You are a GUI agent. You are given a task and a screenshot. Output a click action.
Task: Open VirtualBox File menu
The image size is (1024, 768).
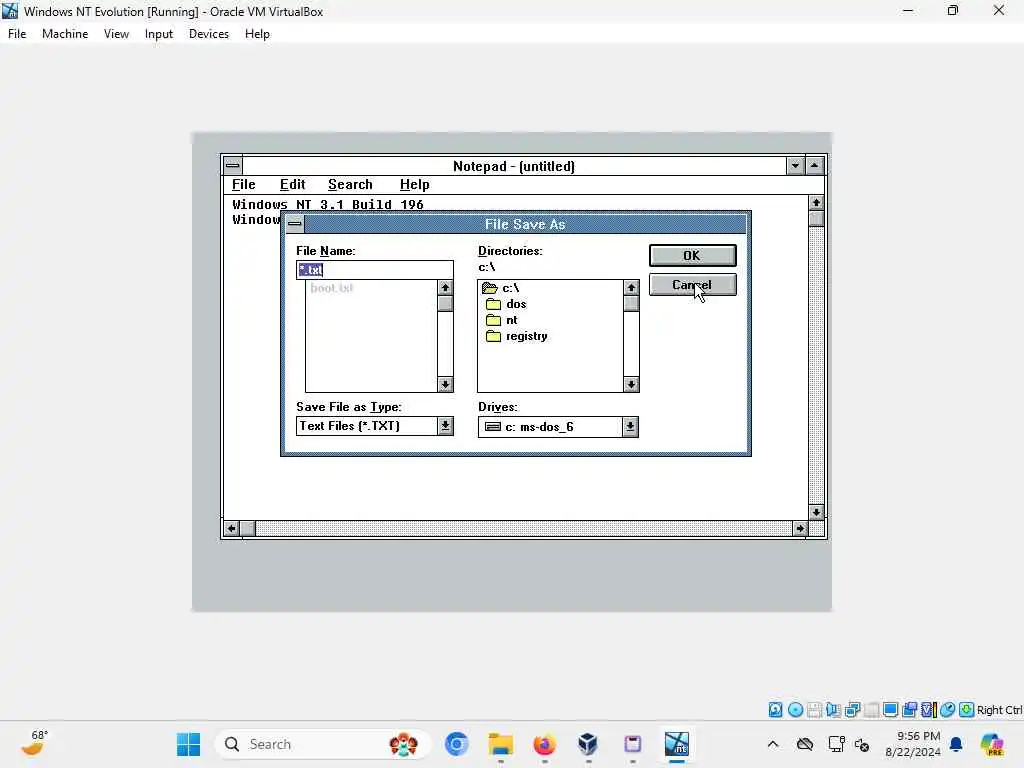pos(17,34)
